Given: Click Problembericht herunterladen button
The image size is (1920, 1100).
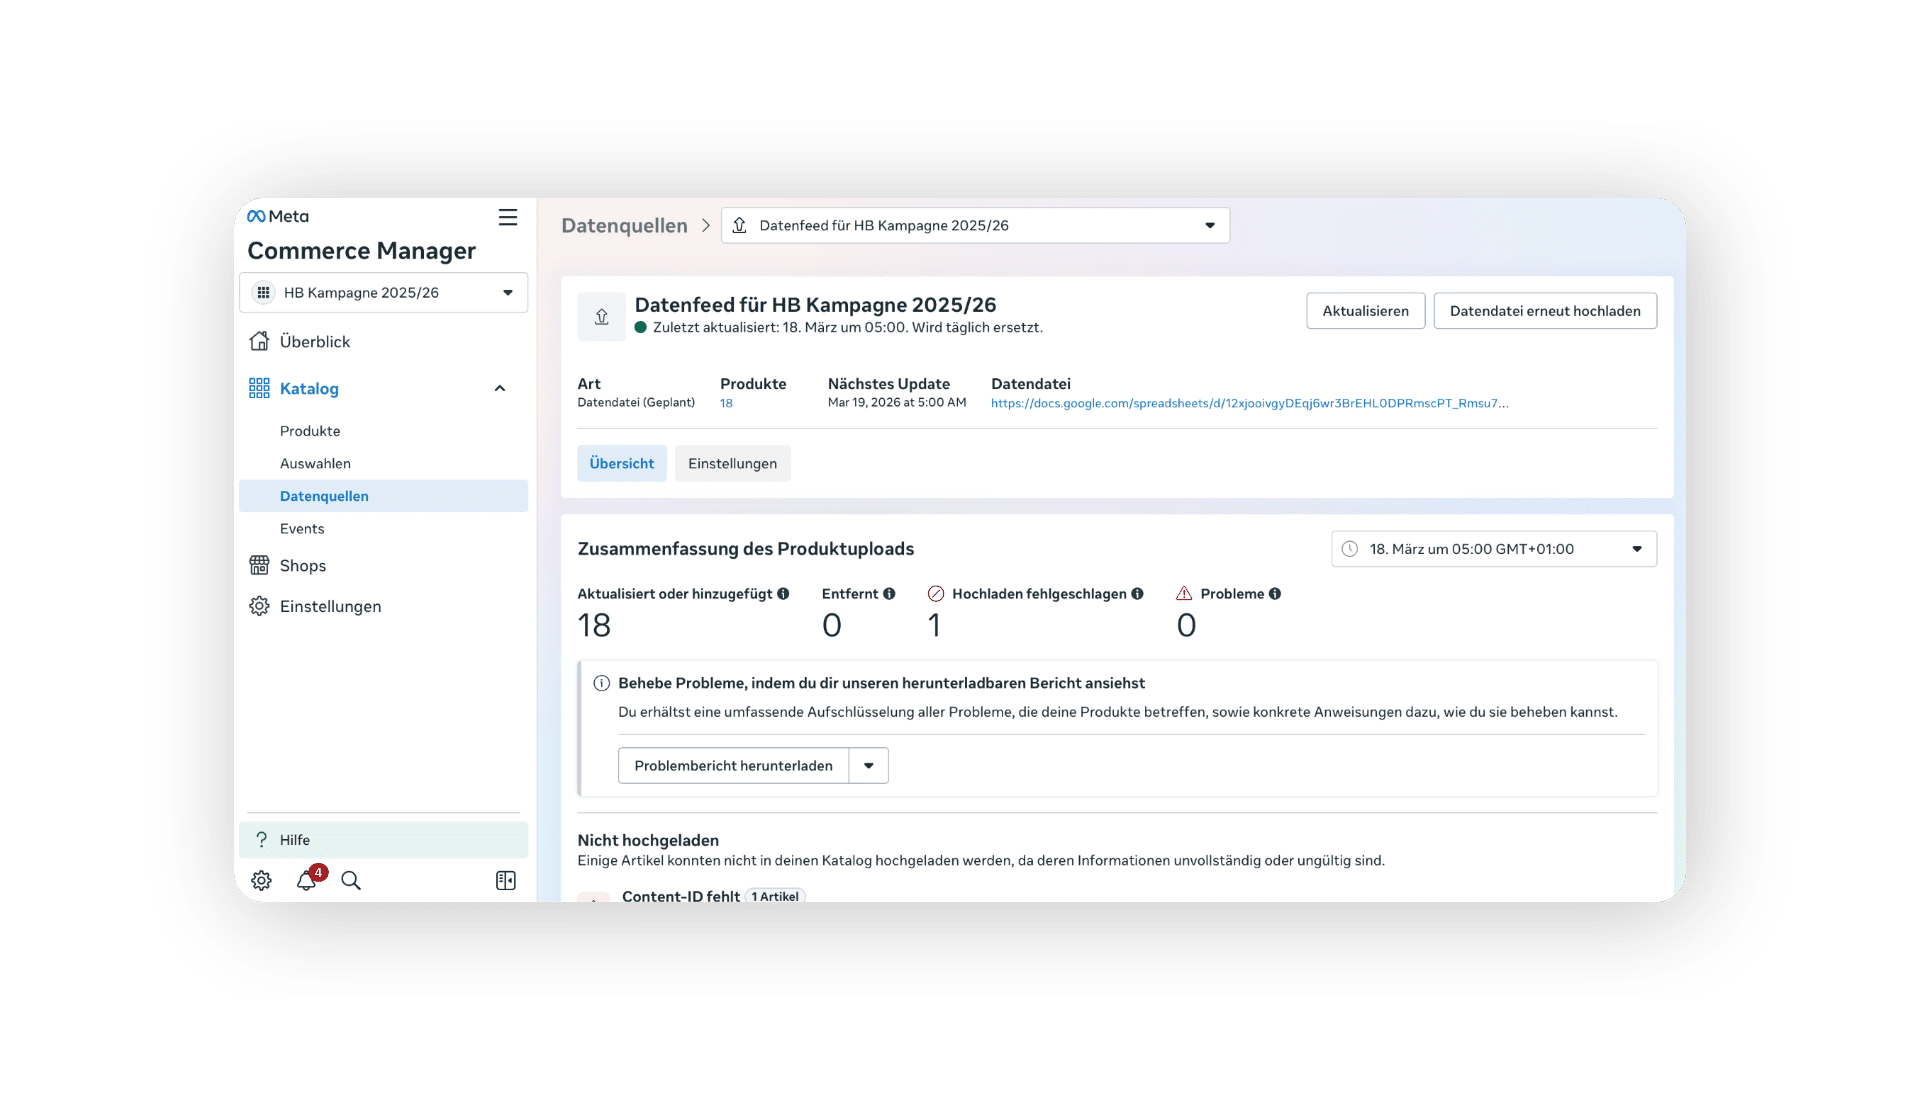Looking at the screenshot, I should pyautogui.click(x=734, y=766).
